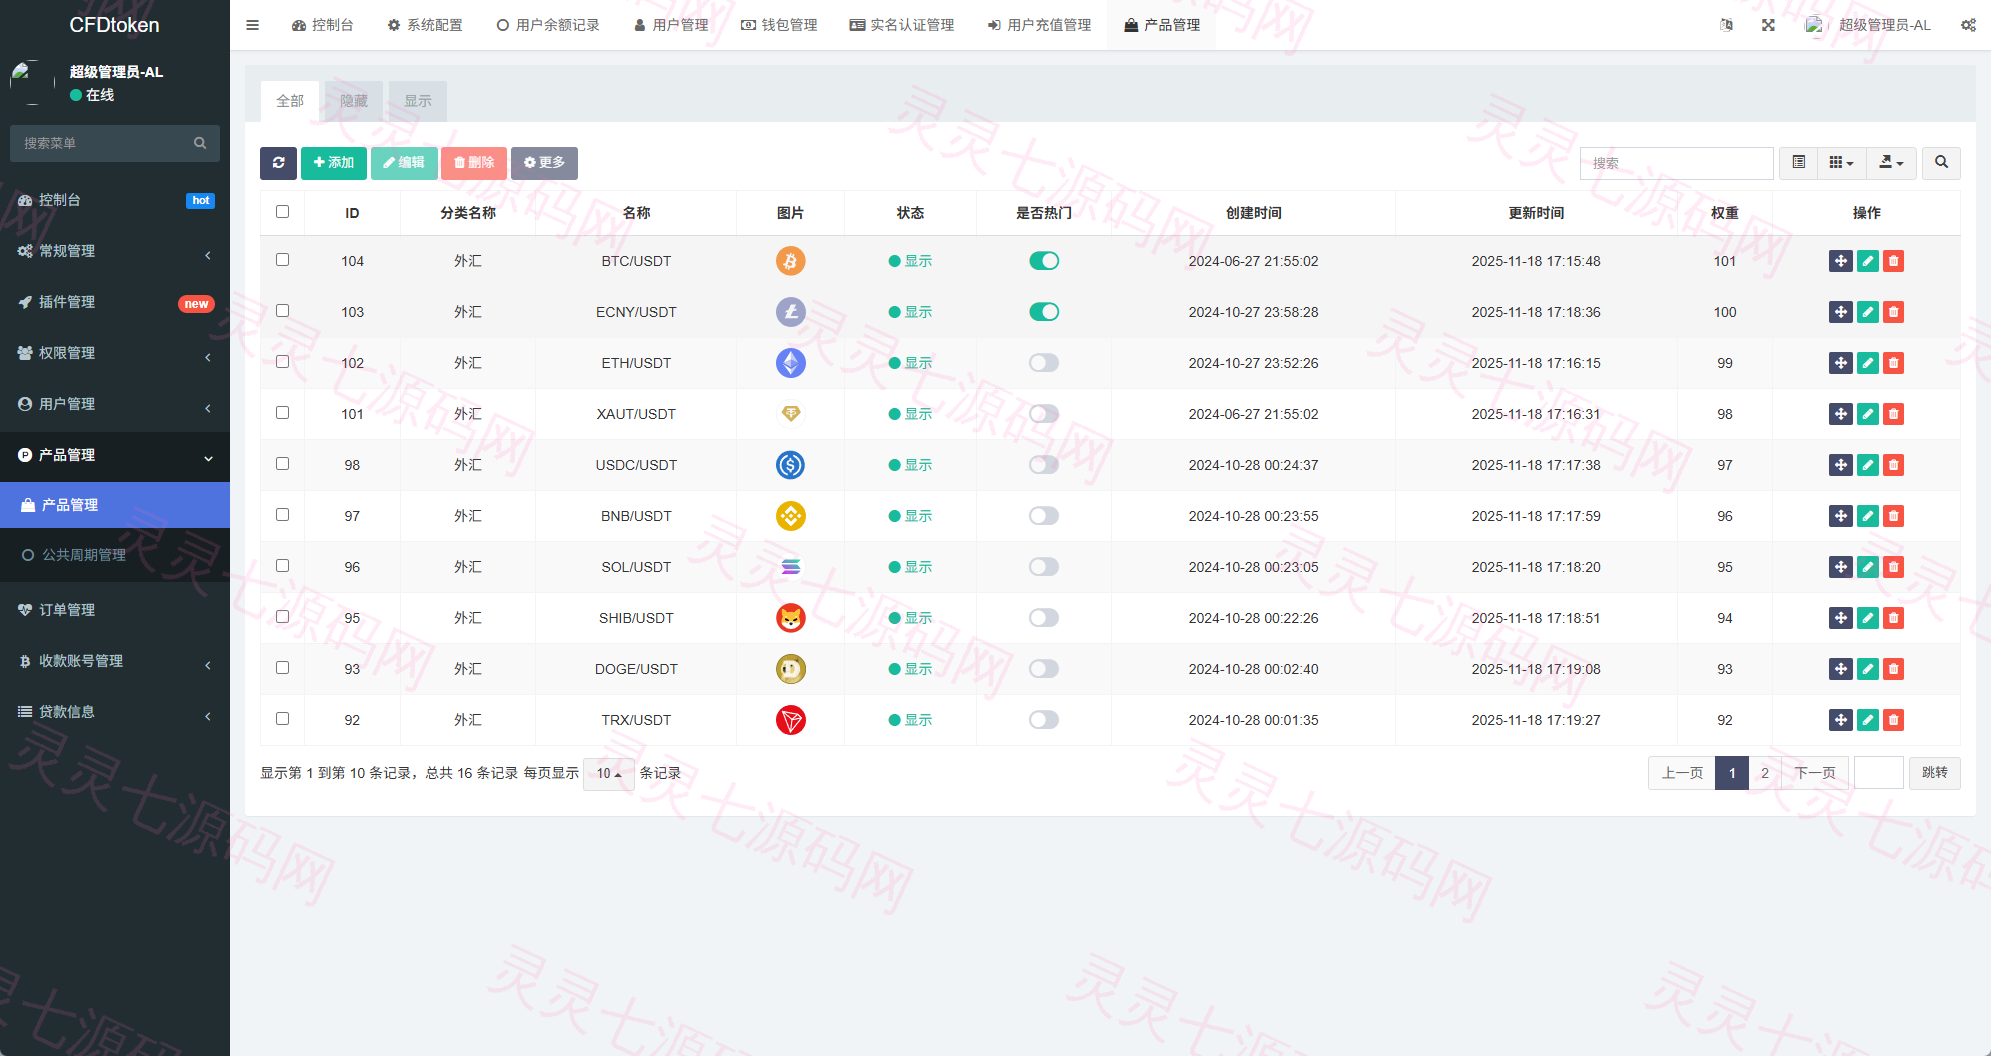Viewport: 1991px width, 1056px height.
Task: Click the delete trash icon for DOGE/USDT row
Action: click(x=1893, y=669)
